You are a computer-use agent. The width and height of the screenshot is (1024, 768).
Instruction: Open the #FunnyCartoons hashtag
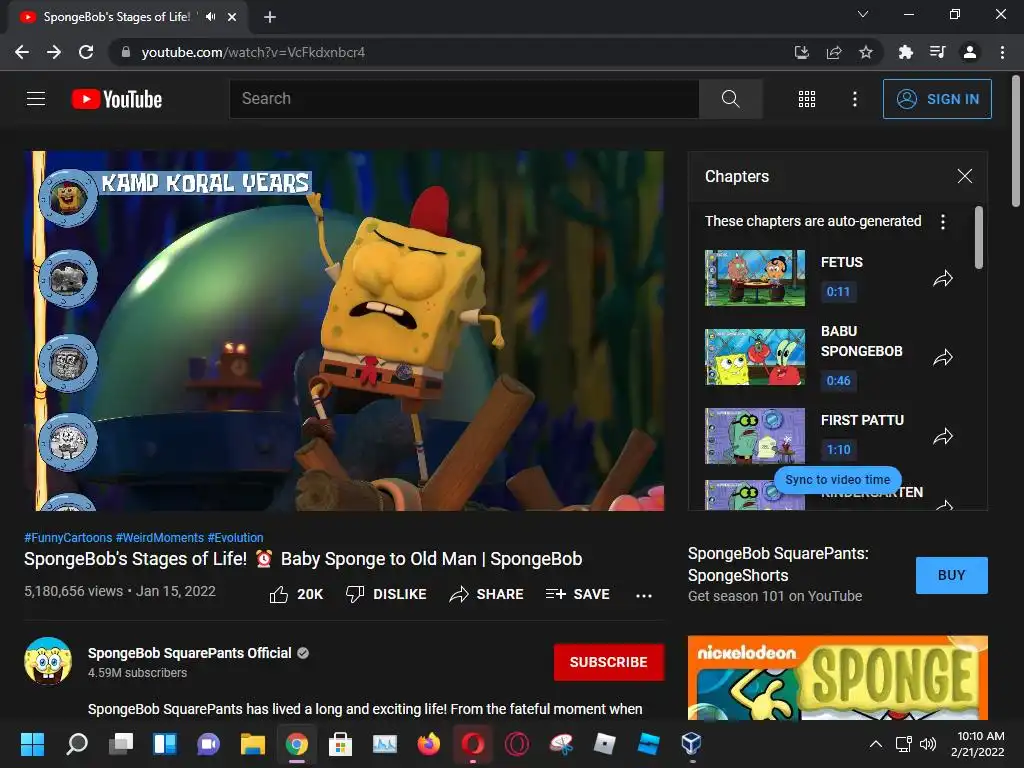[68, 537]
